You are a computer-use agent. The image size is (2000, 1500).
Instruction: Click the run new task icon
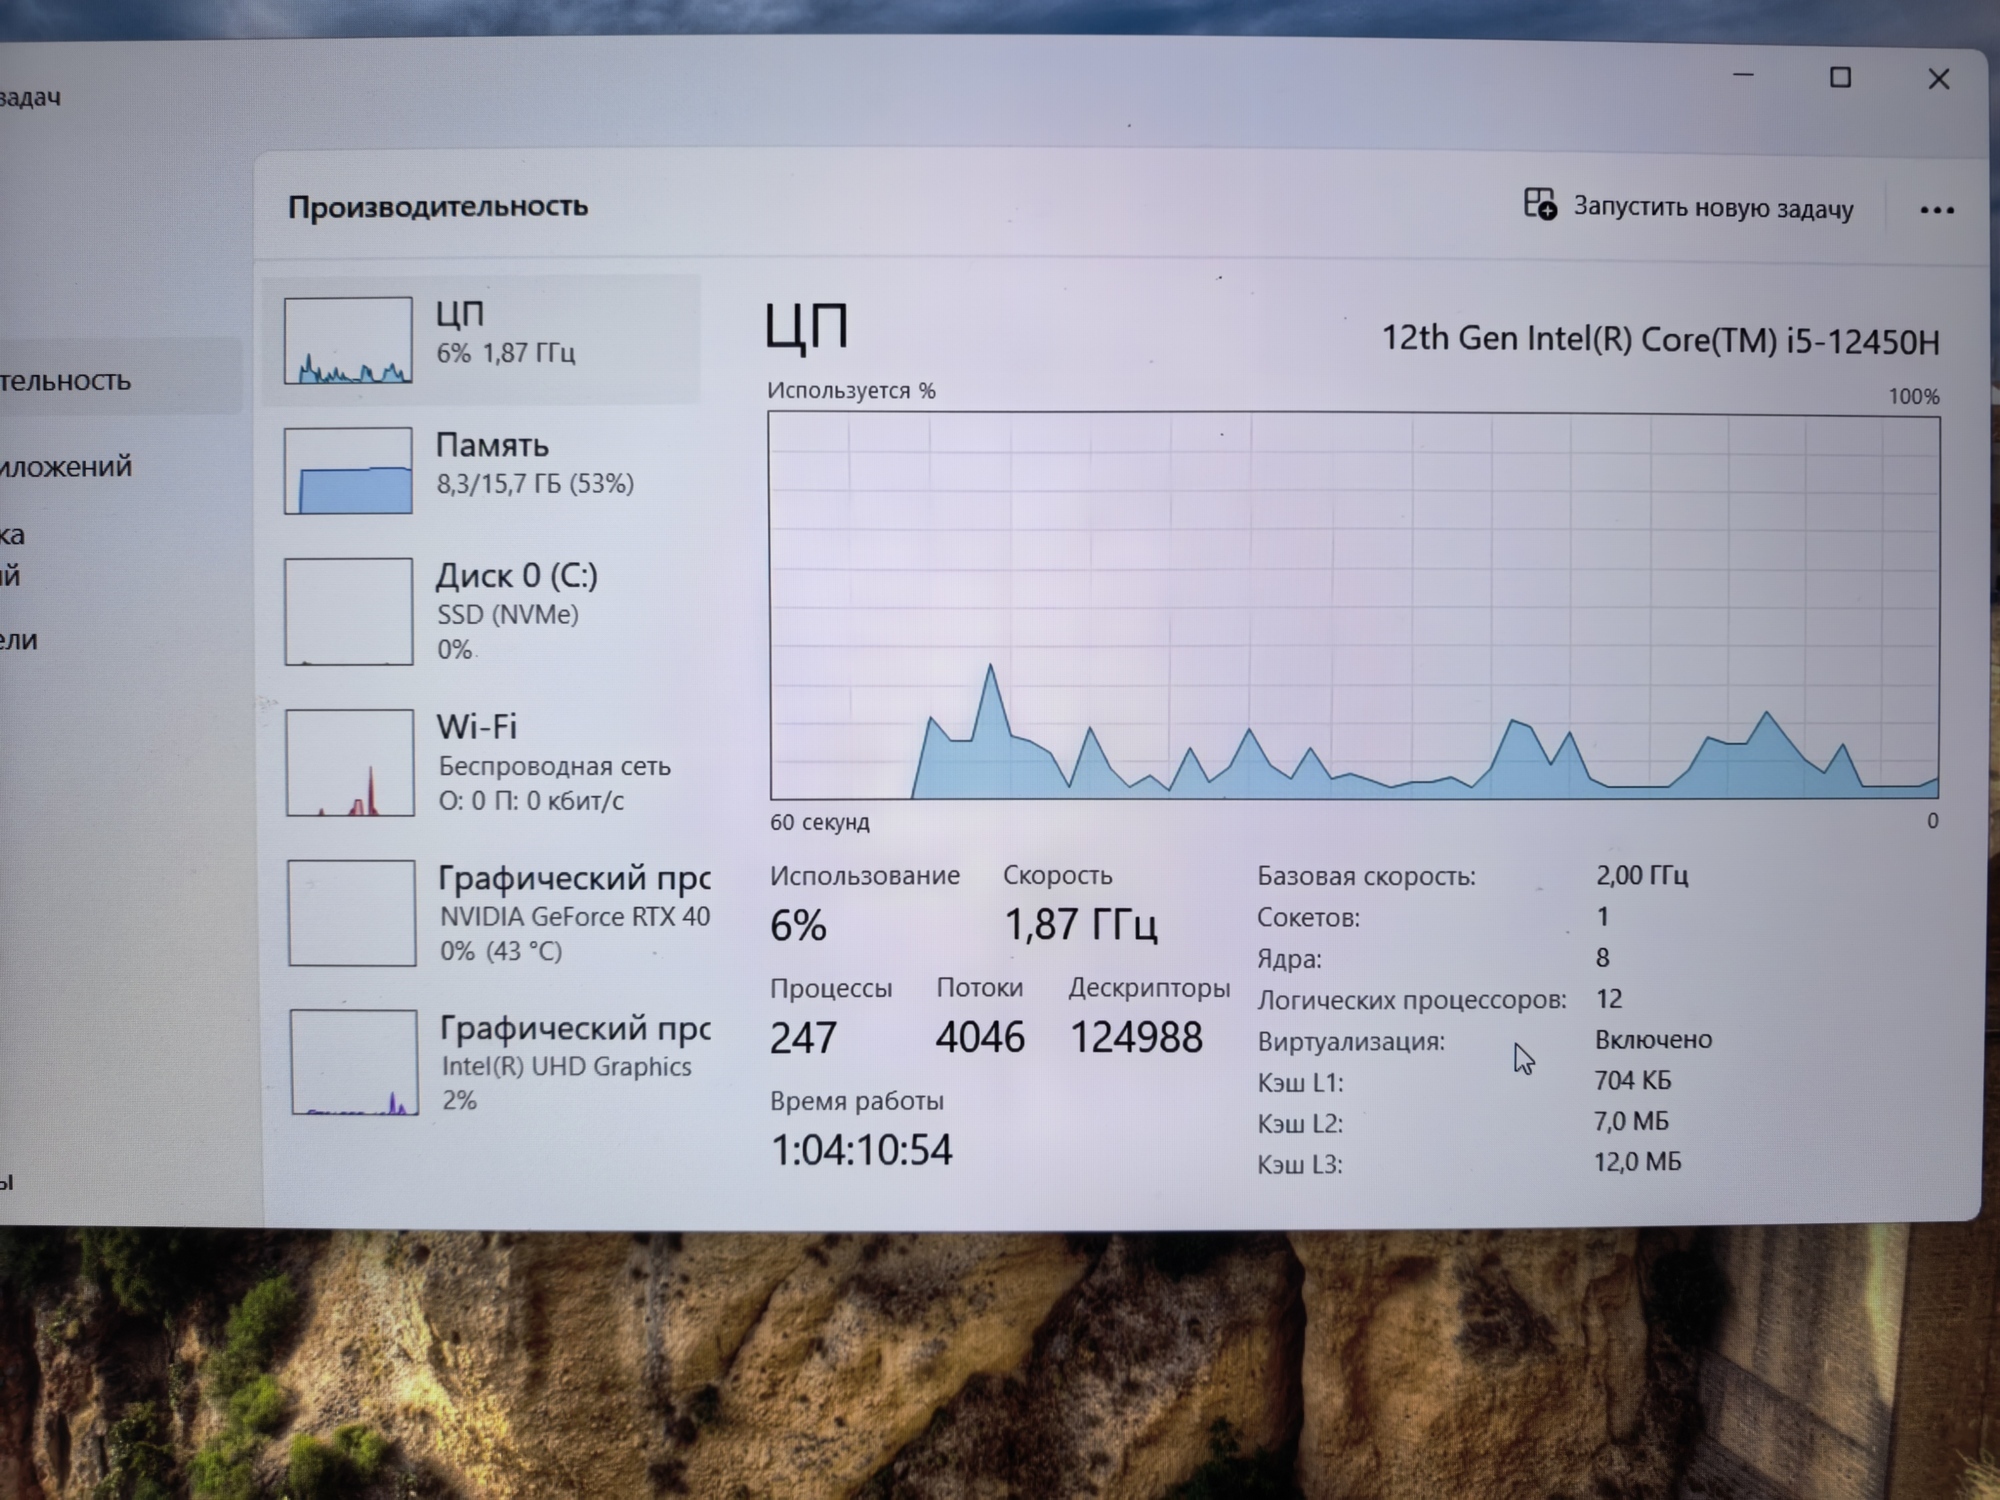(1540, 204)
